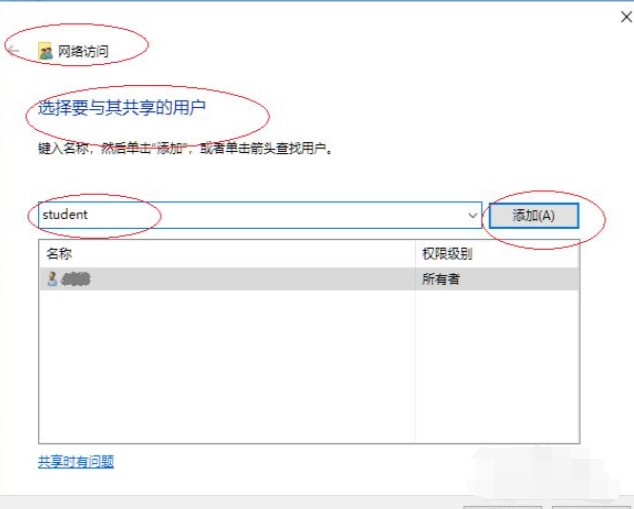Click the gray footer bar below the link
The height and width of the screenshot is (509, 634).
click(317, 502)
